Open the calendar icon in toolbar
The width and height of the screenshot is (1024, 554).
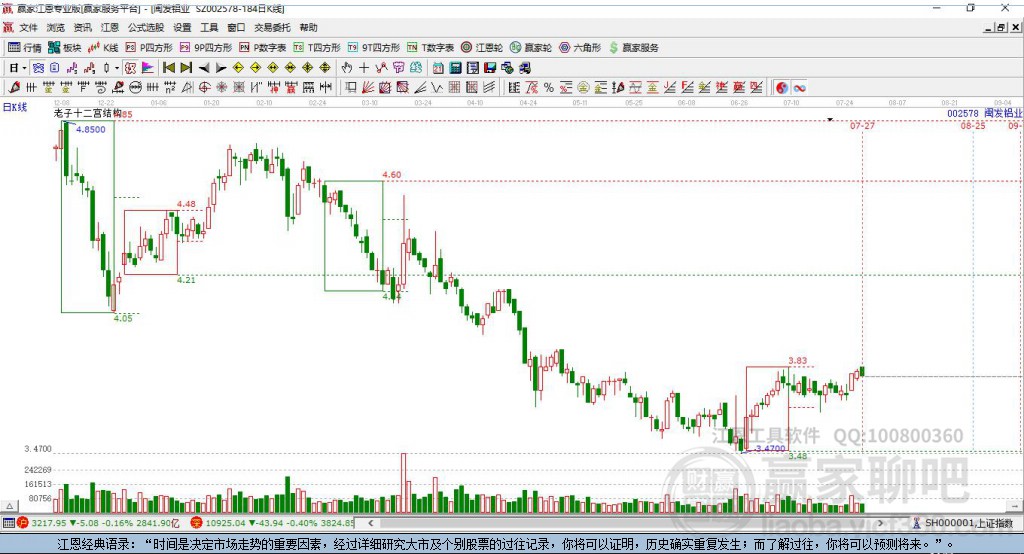point(438,68)
